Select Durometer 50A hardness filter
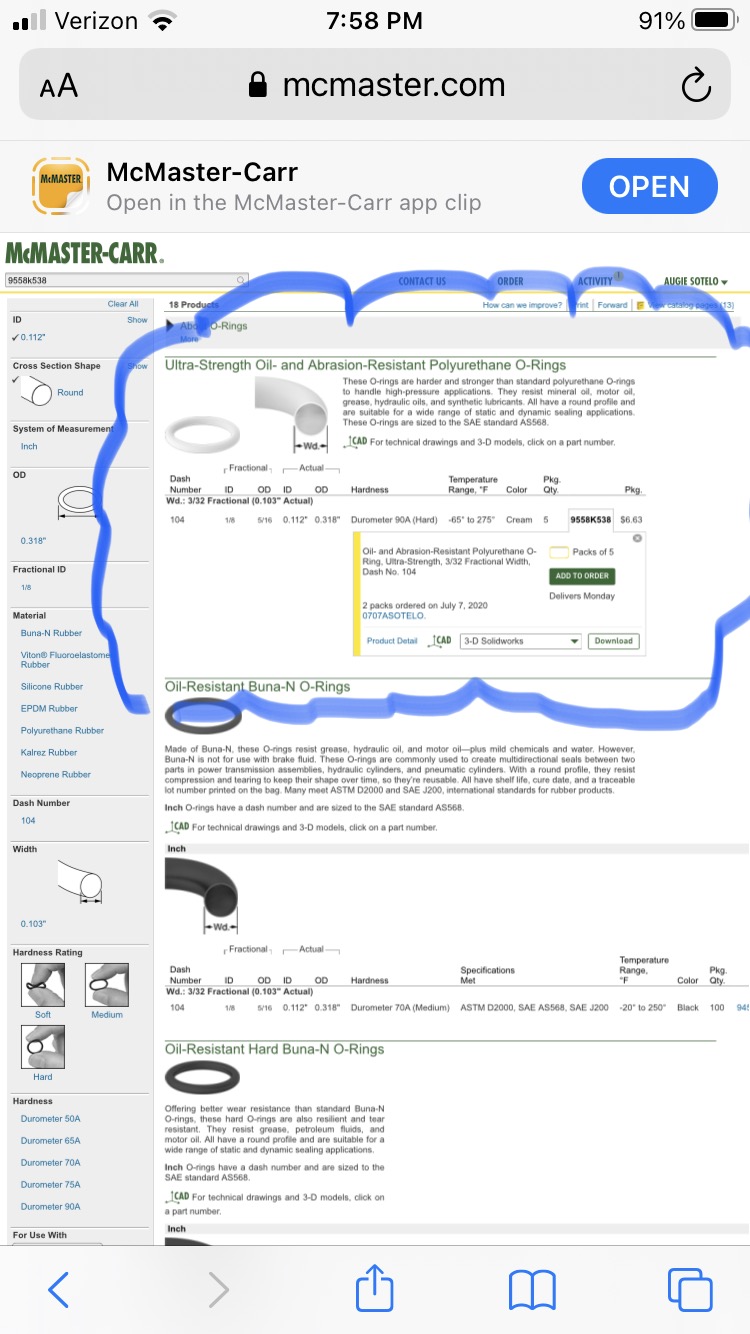The width and height of the screenshot is (750, 1334). pos(50,1119)
